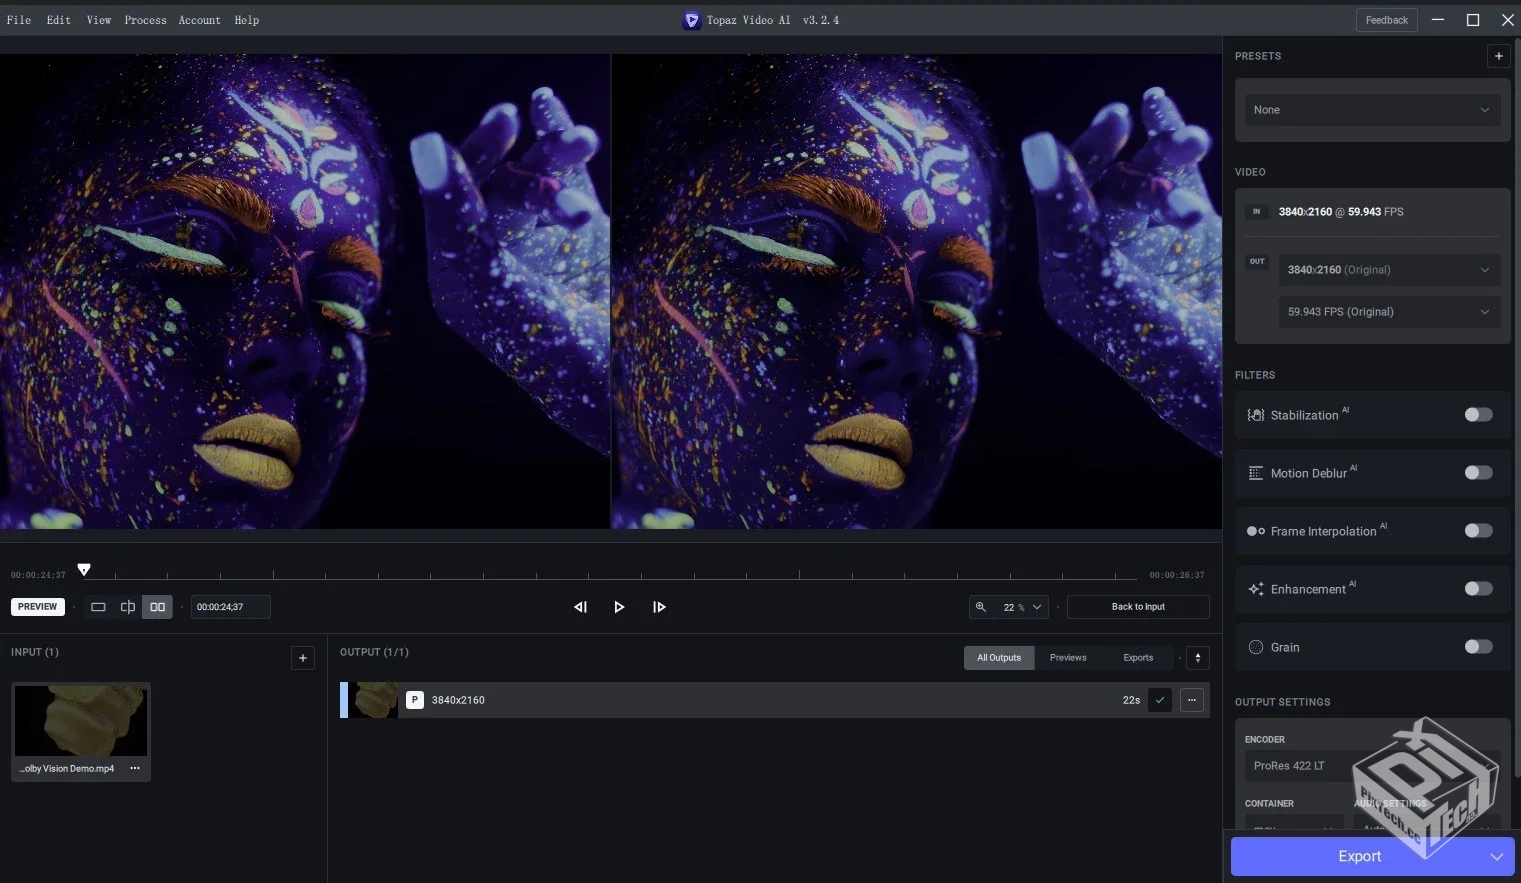
Task: Play the video preview
Action: pyautogui.click(x=619, y=607)
